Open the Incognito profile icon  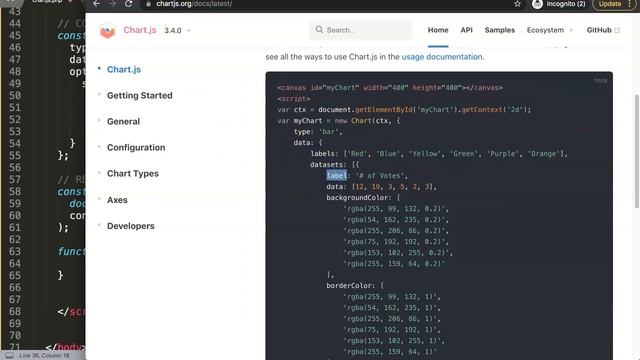coord(538,4)
